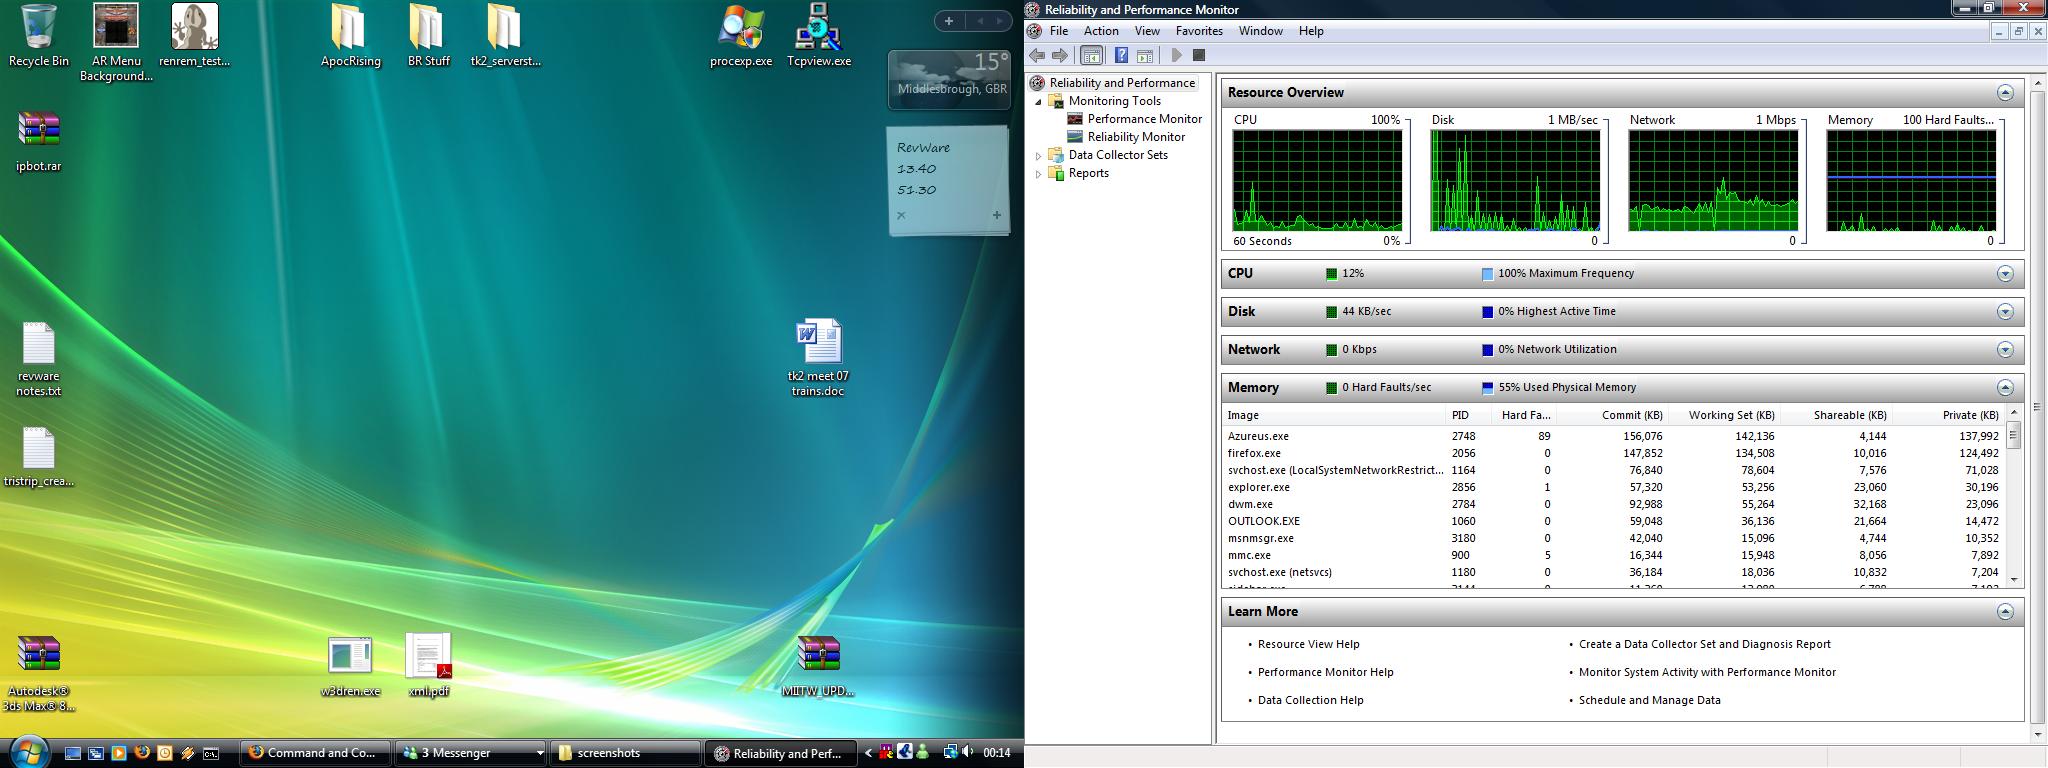Image resolution: width=2048 pixels, height=768 pixels.
Task: Select Reliability Monitor in the tree
Action: click(1136, 137)
